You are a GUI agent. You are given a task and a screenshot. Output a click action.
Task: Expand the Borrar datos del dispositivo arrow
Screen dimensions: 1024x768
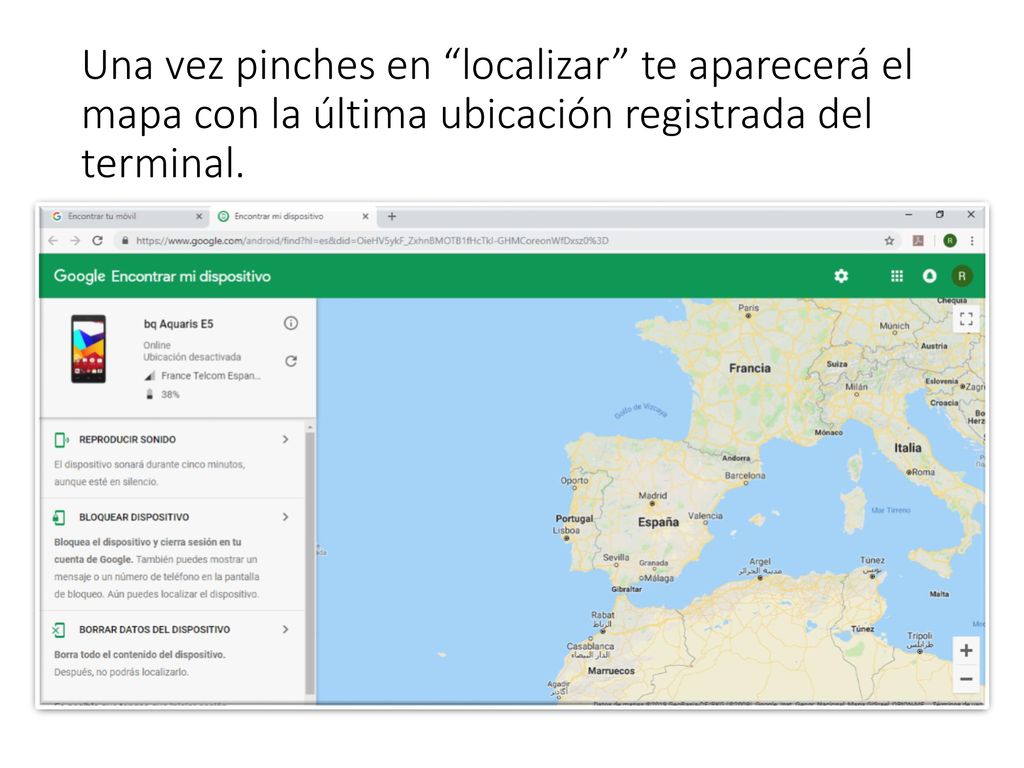(285, 630)
